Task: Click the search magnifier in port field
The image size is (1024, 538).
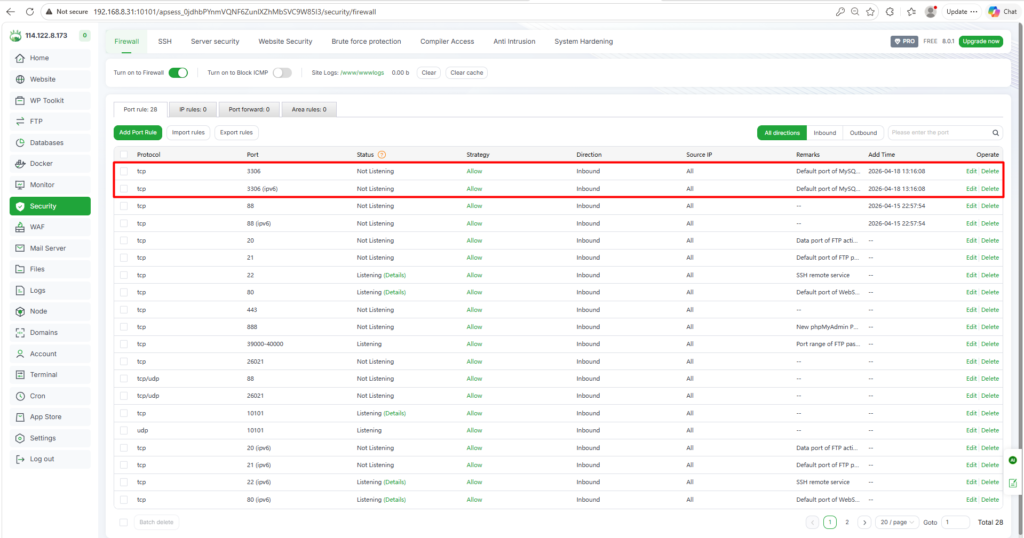Action: tap(995, 132)
